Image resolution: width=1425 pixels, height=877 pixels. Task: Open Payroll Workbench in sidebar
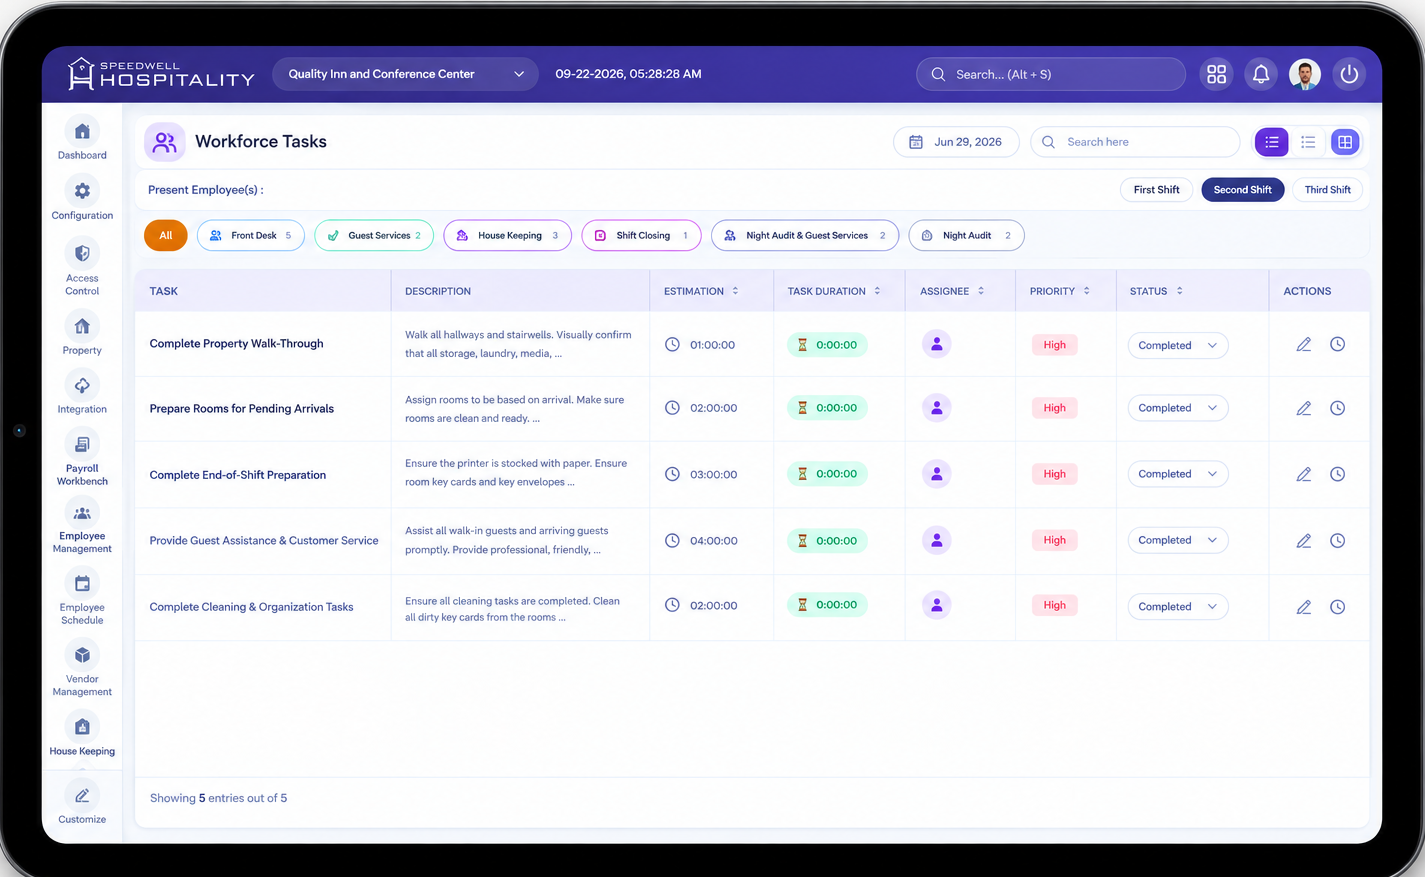(82, 457)
